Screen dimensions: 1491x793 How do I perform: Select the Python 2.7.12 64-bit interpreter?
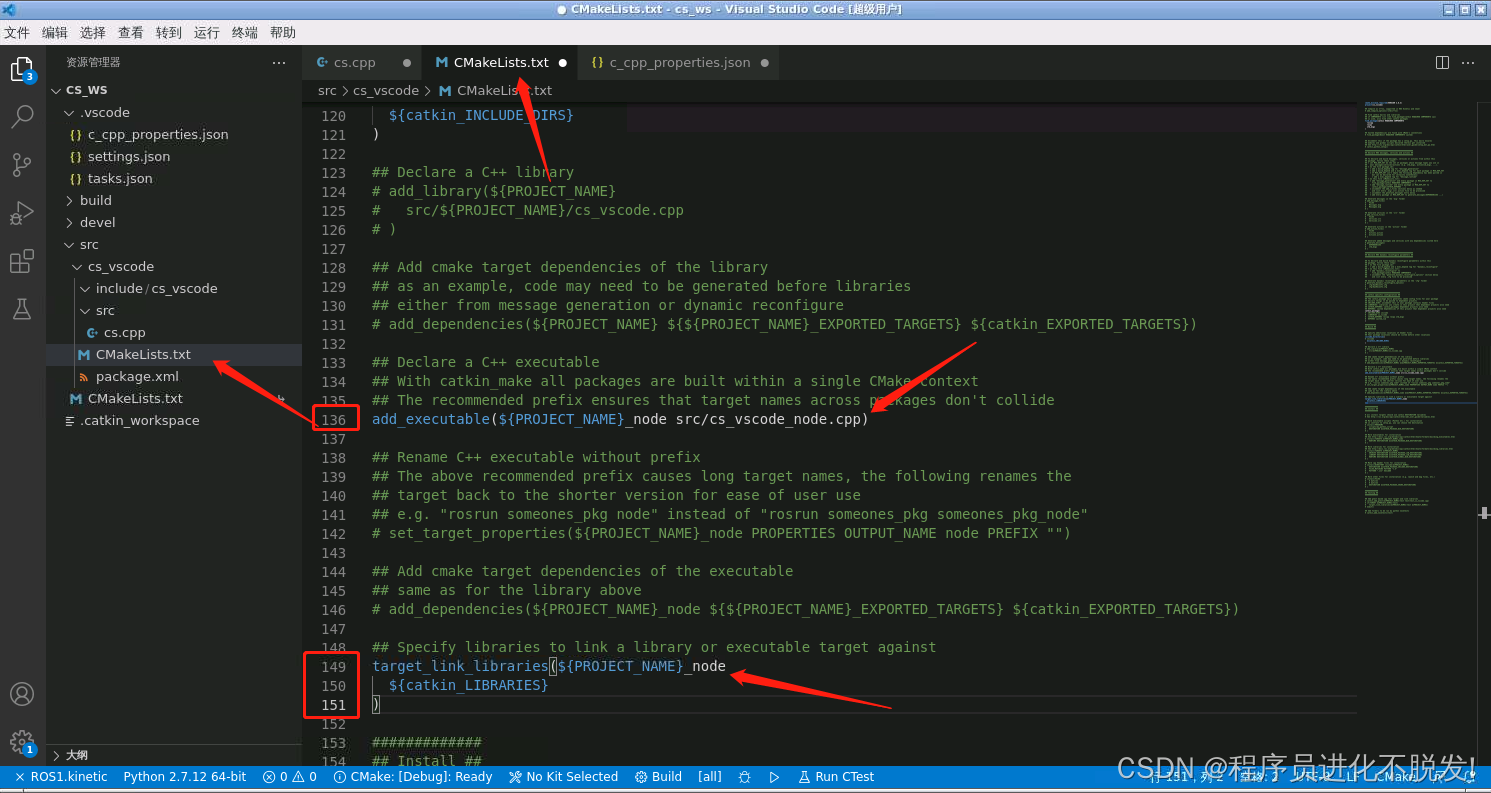pos(185,777)
